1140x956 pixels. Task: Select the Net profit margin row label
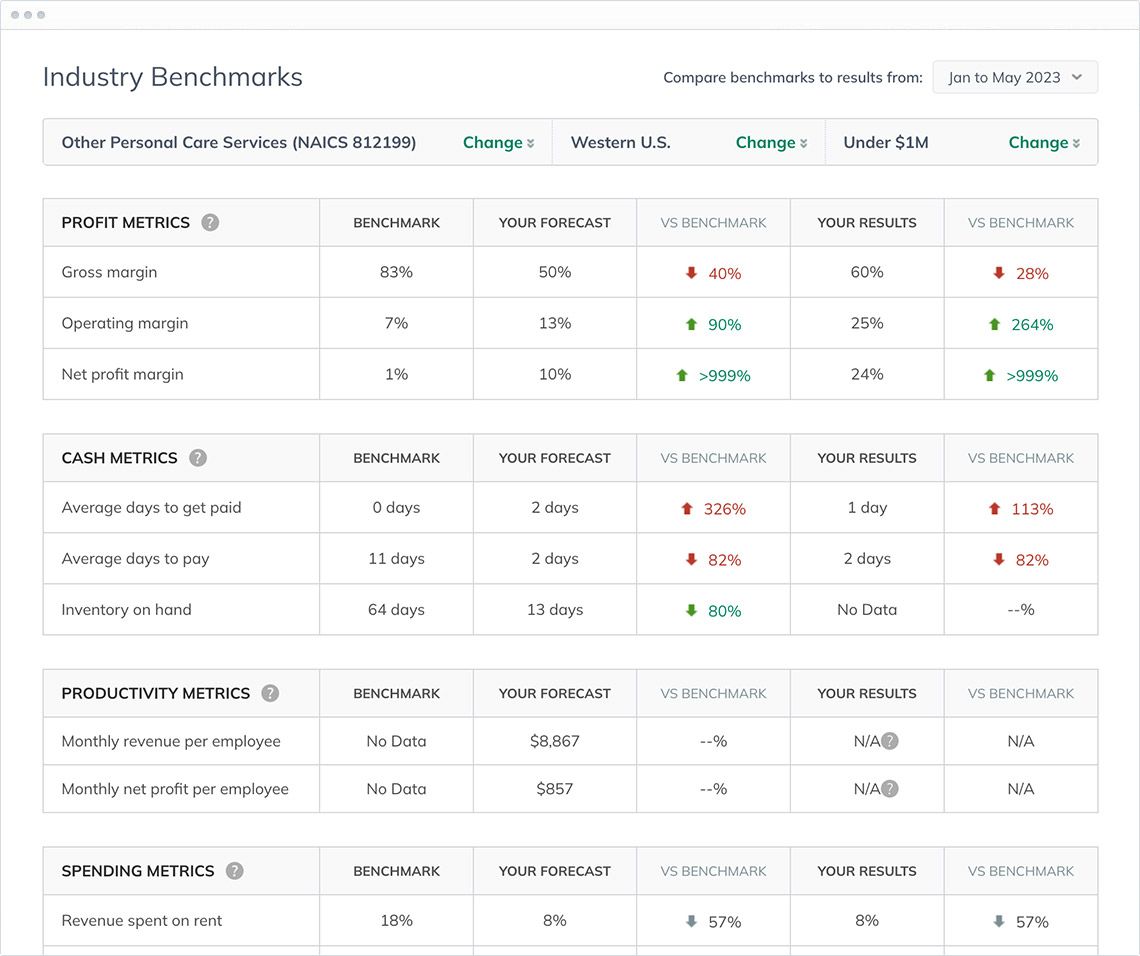point(123,374)
